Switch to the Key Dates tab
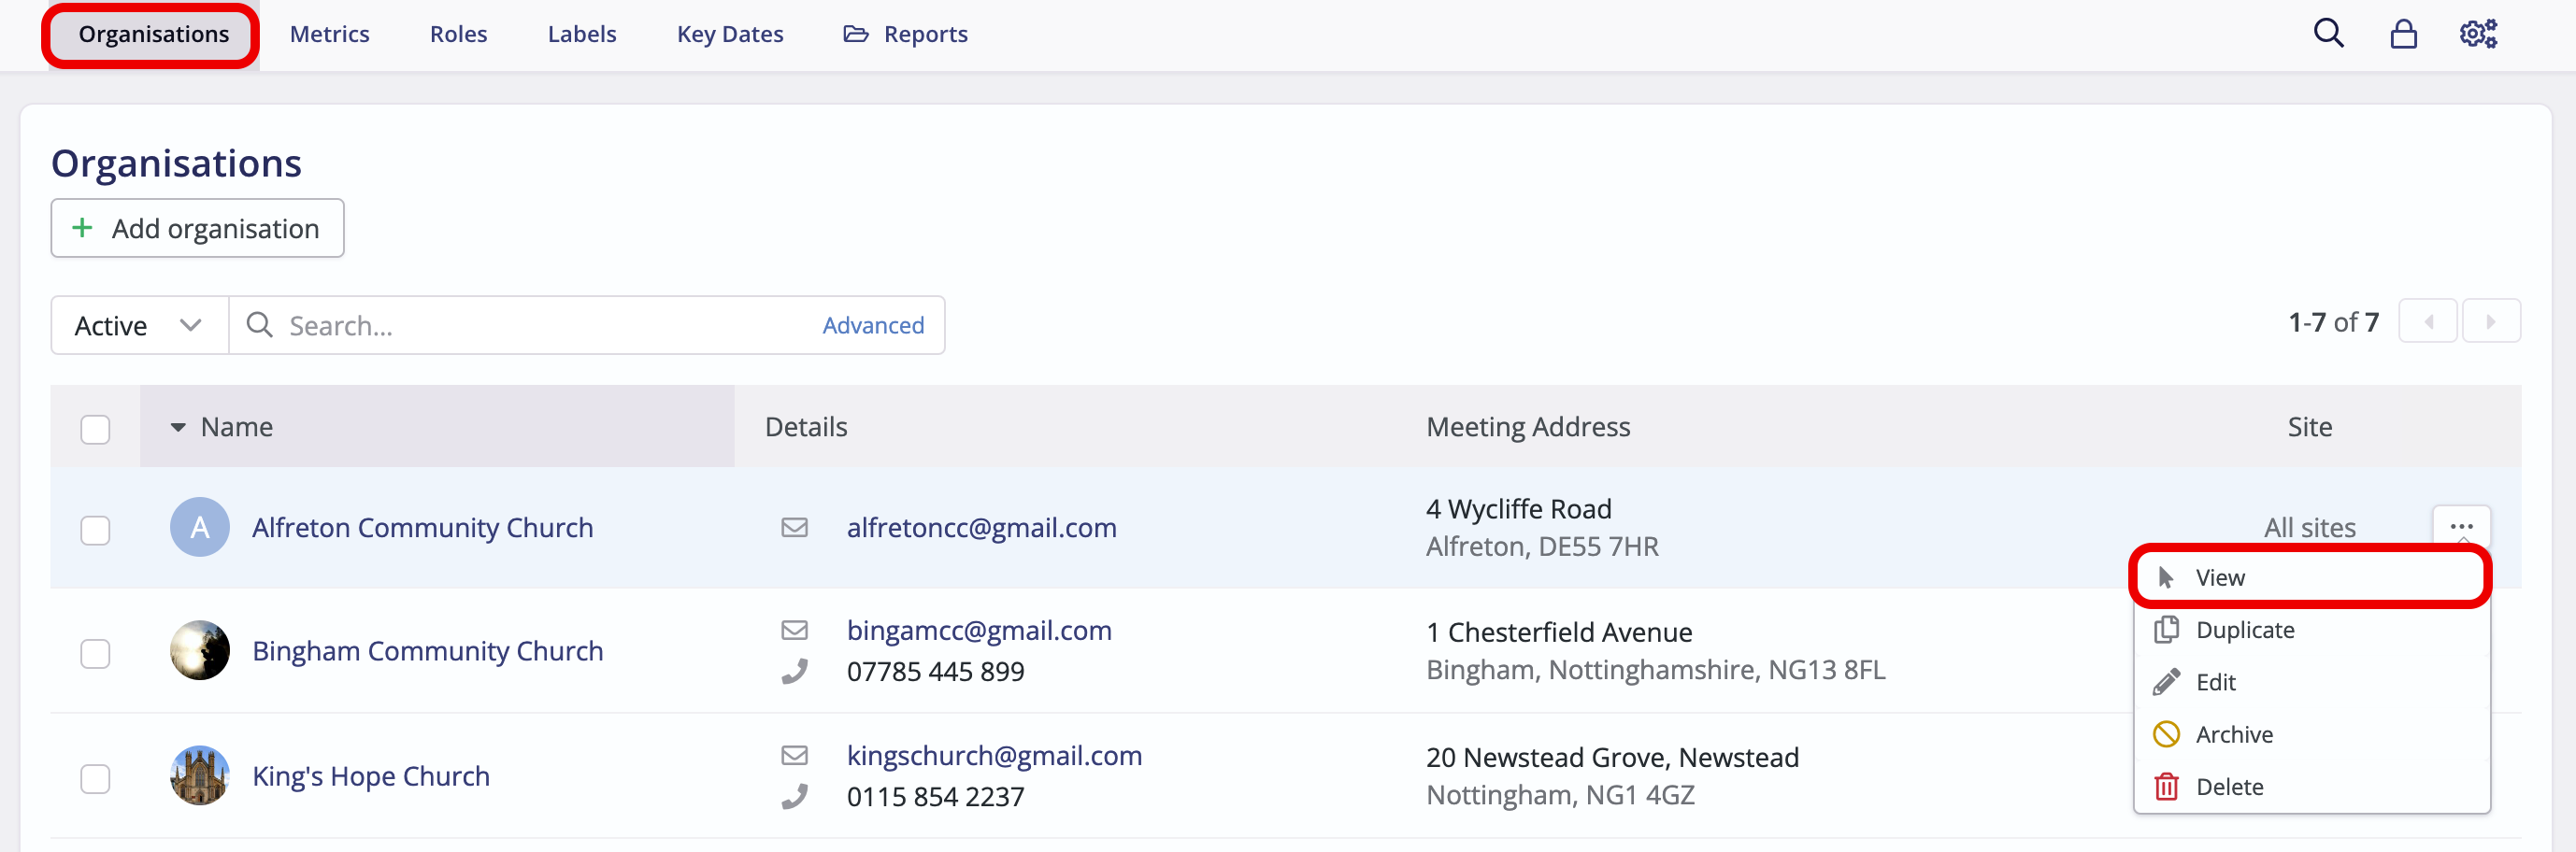 click(x=730, y=33)
